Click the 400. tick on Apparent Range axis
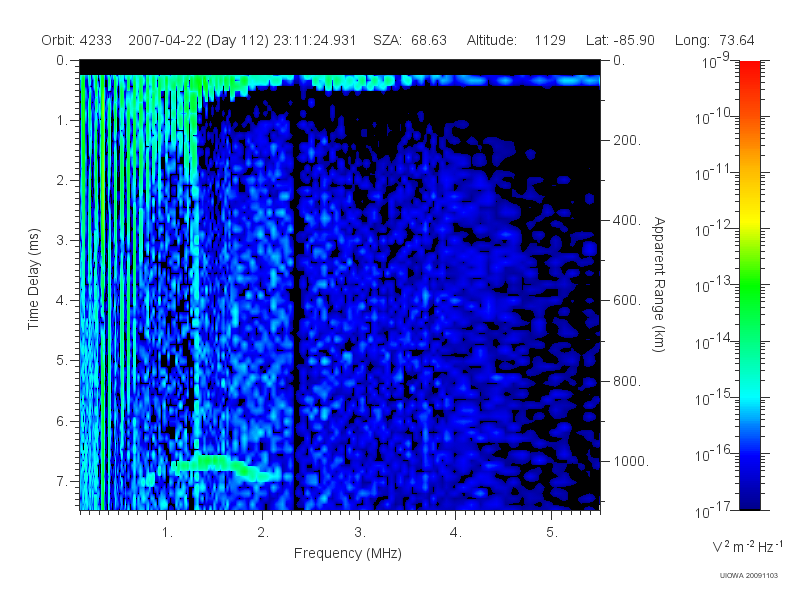The image size is (800, 600). (627, 220)
